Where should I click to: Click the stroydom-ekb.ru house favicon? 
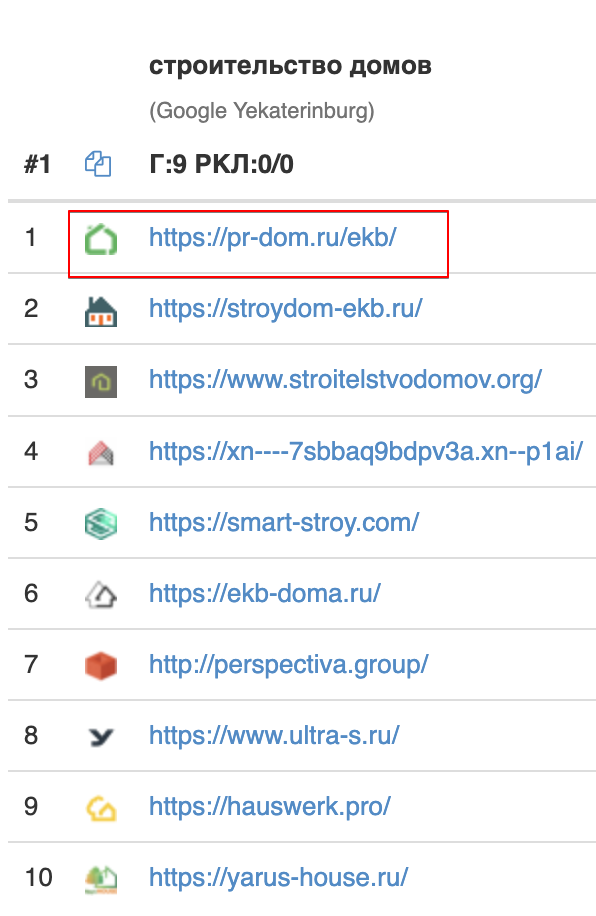(101, 310)
